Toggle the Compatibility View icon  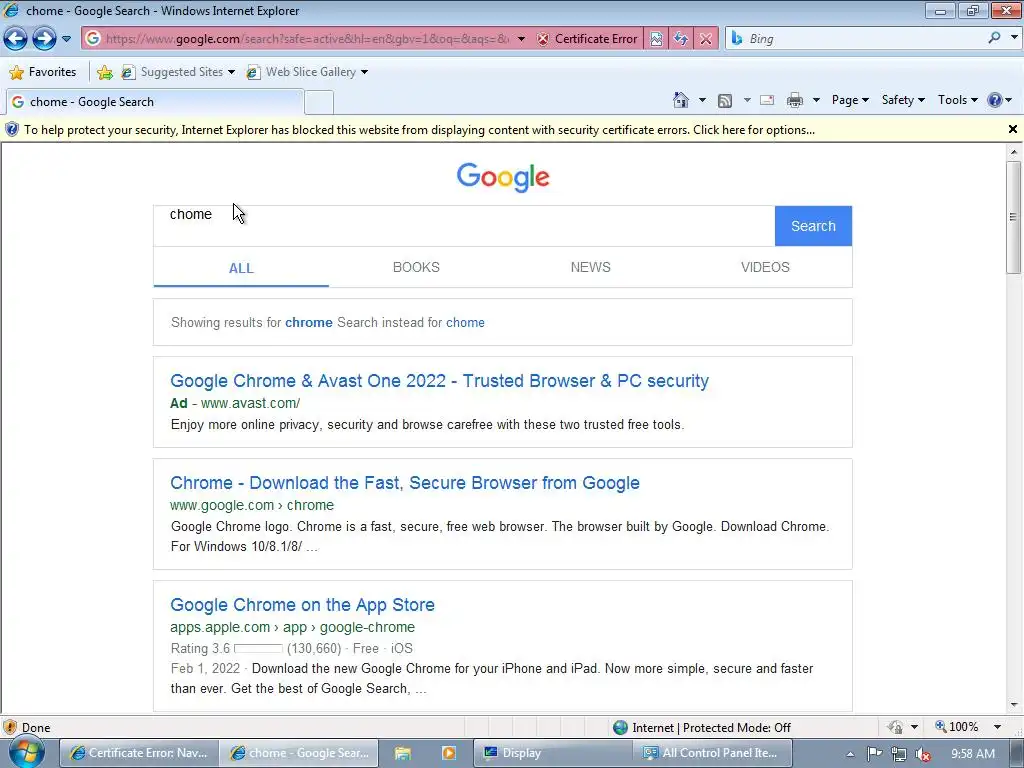656,39
